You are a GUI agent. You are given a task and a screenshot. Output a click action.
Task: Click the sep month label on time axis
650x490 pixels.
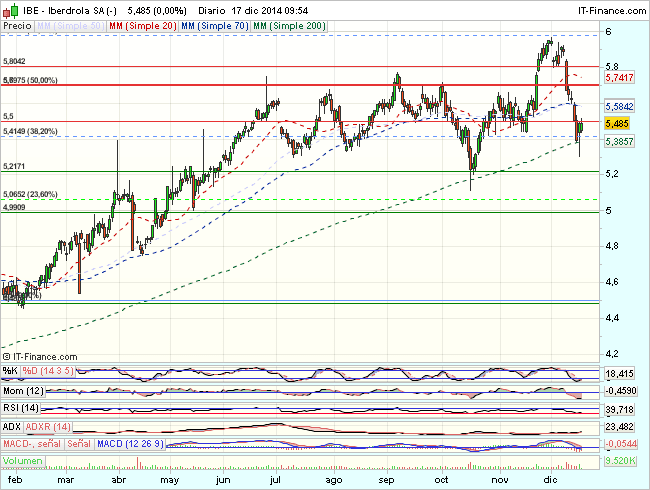pos(386,480)
